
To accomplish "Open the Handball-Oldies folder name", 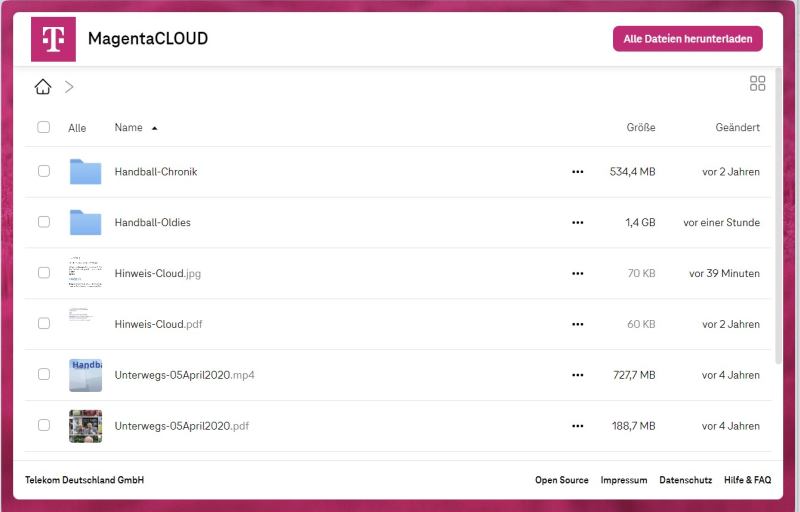I will (153, 222).
